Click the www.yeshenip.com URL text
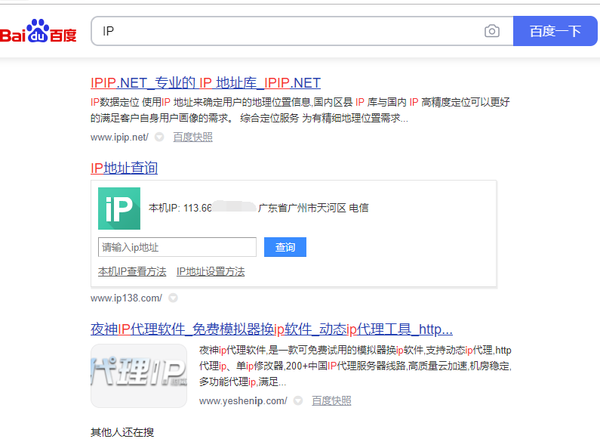600x445 pixels. pyautogui.click(x=243, y=401)
